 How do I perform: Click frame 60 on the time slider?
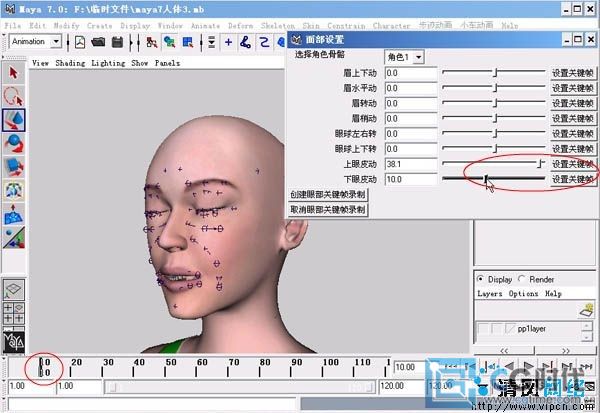196,367
